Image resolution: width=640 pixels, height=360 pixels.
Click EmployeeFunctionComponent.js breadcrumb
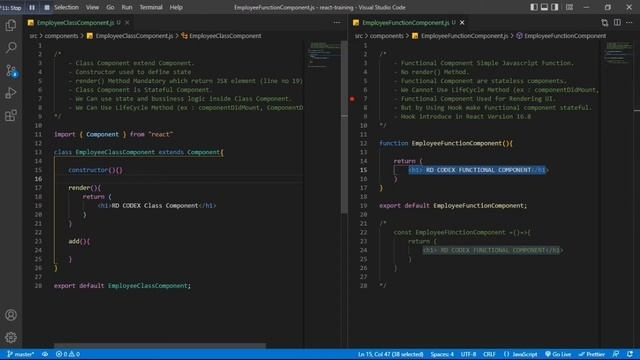click(464, 36)
